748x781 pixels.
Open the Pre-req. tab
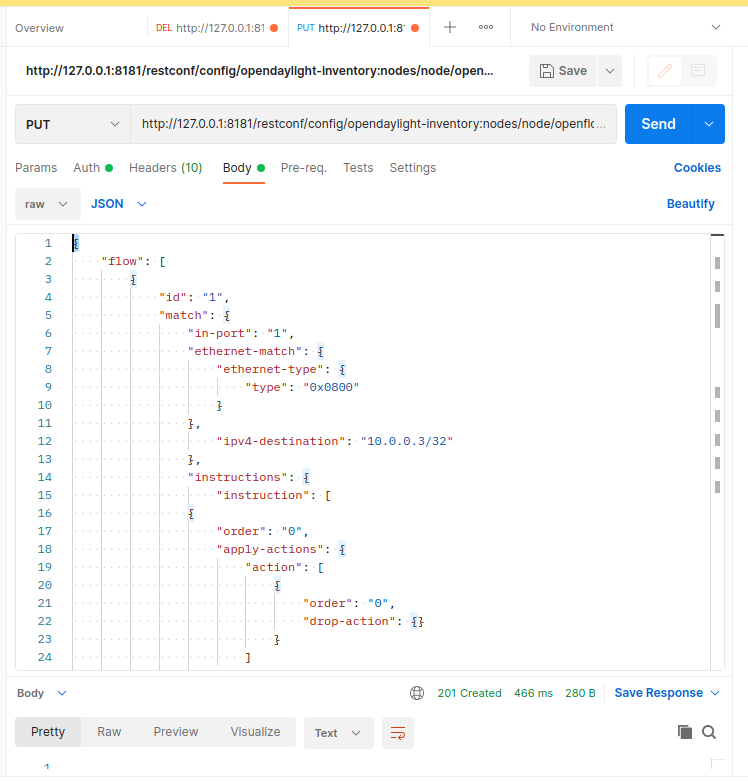point(303,168)
